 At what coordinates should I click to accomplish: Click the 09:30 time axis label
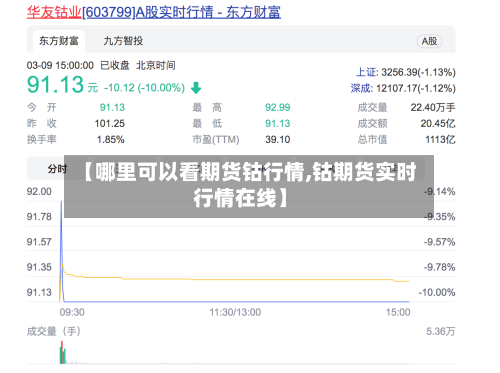pos(72,312)
